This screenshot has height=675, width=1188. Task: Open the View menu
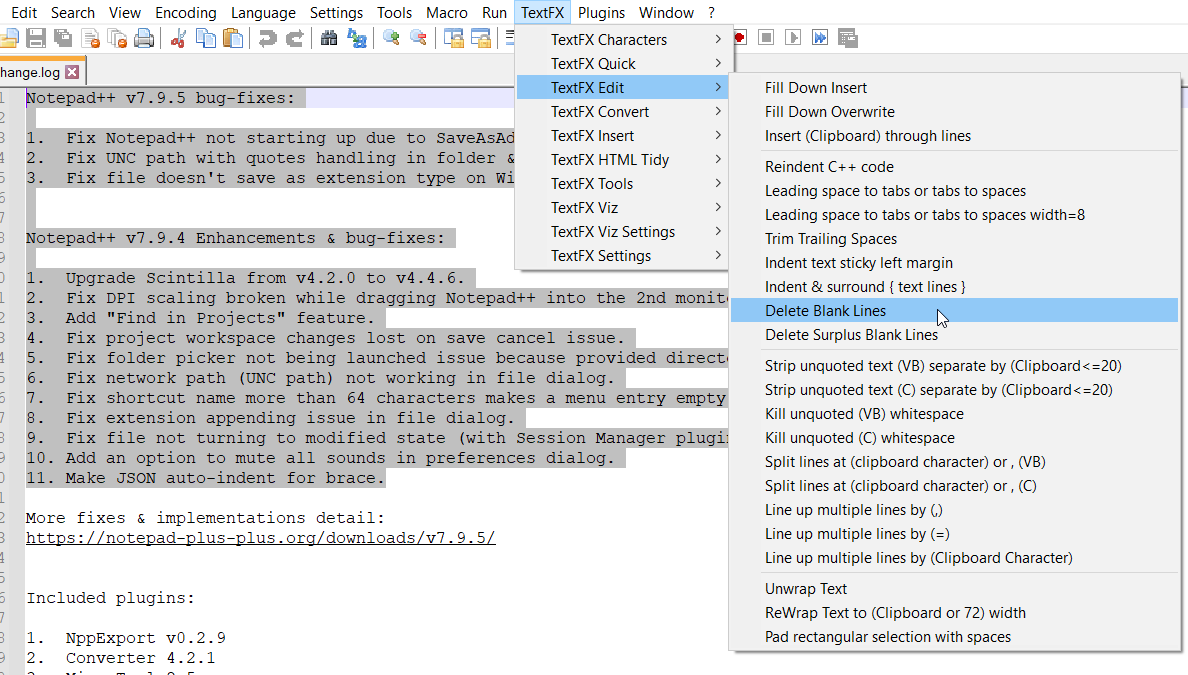[x=125, y=13]
